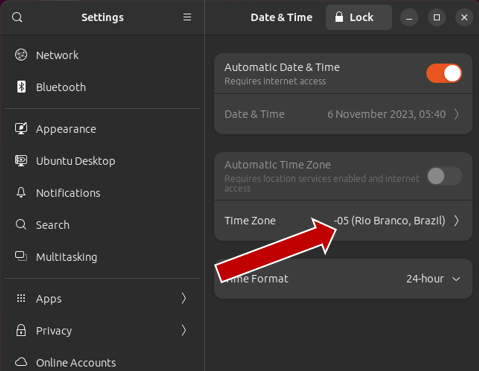Click the padlock icon on Lock button
The width and height of the screenshot is (479, 371).
tap(339, 17)
